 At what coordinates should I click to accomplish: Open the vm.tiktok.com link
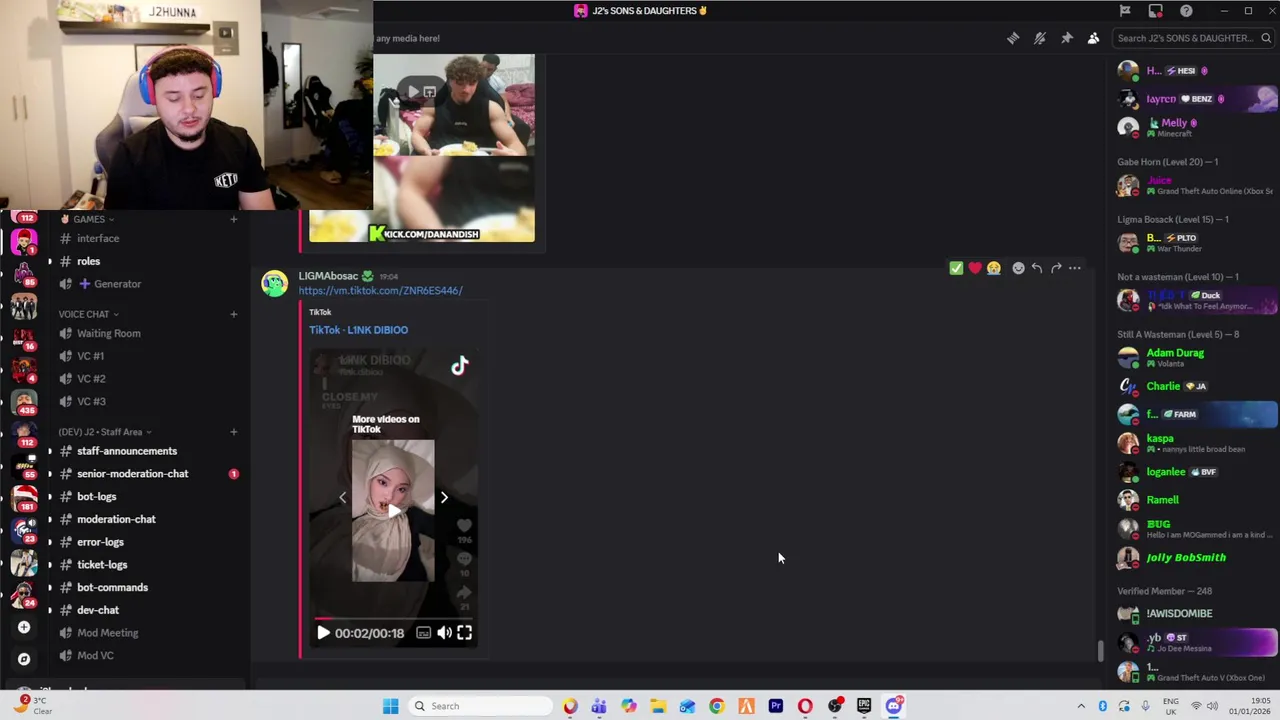tap(380, 291)
